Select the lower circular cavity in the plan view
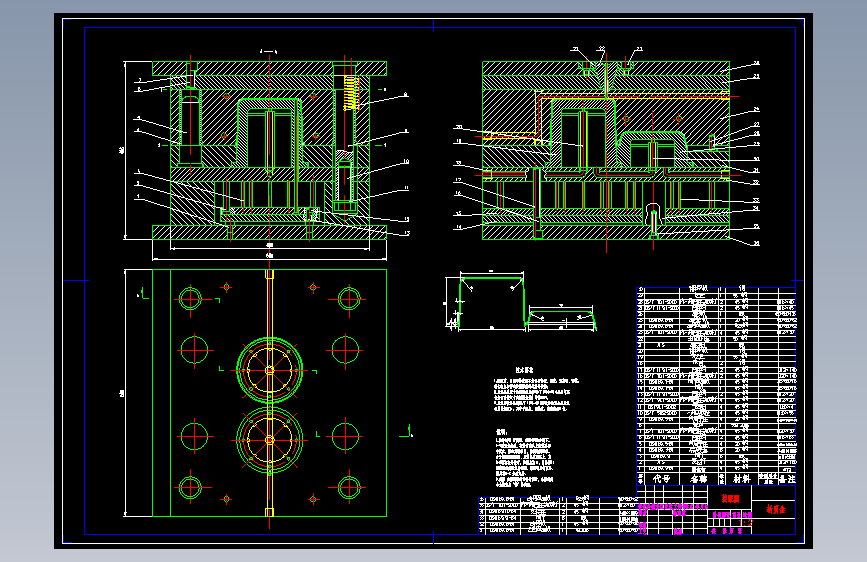The width and height of the screenshot is (867, 562). (269, 440)
